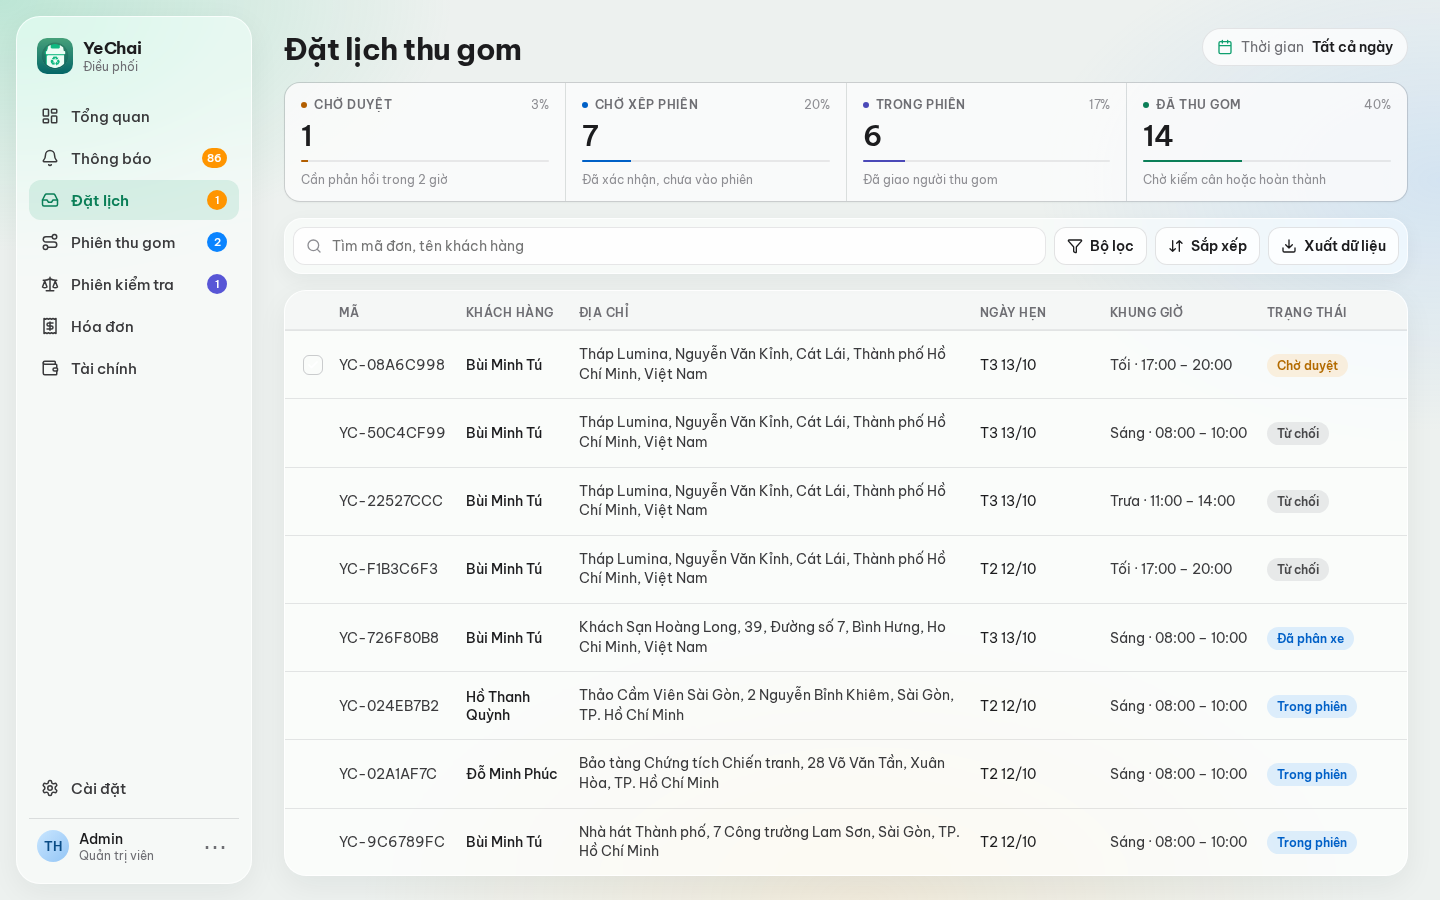Open the Thời gian Tất cả ngày selector
The width and height of the screenshot is (1440, 900).
(1305, 47)
